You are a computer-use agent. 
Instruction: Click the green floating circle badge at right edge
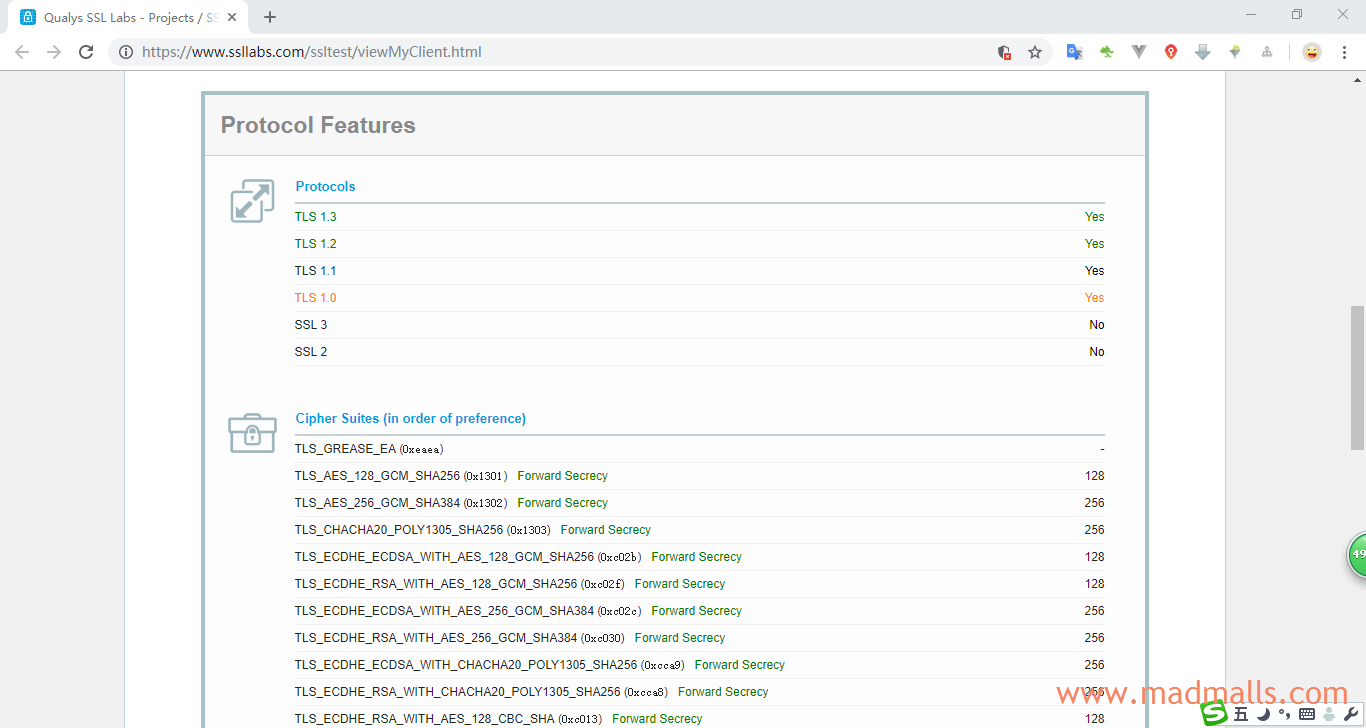click(x=1357, y=554)
